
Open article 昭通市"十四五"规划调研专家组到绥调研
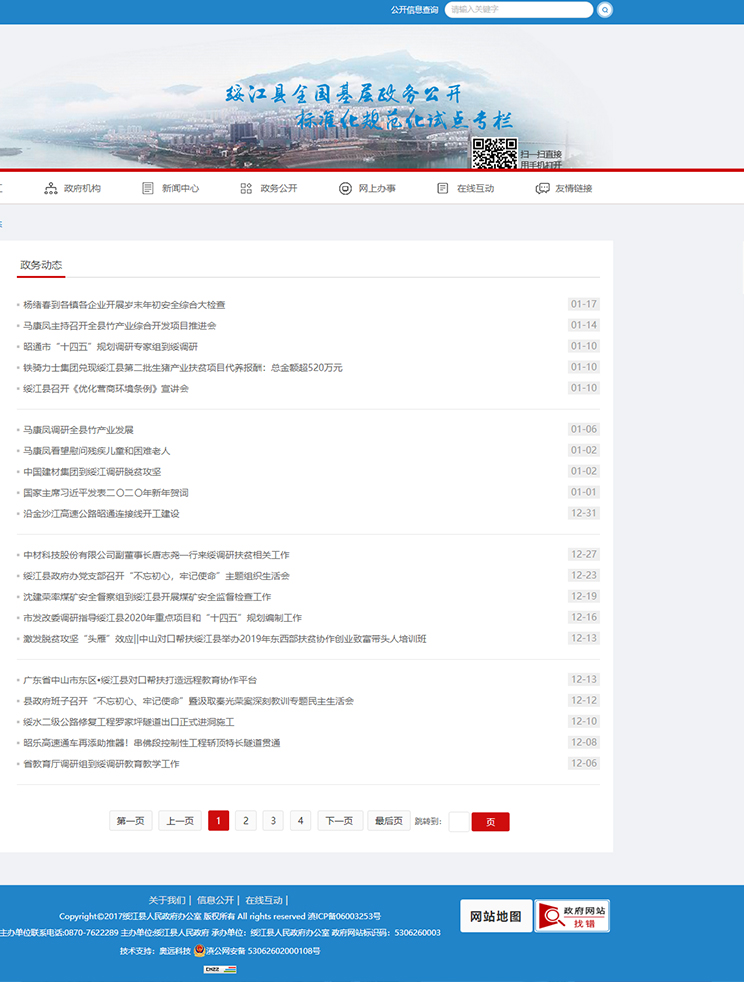coord(110,346)
